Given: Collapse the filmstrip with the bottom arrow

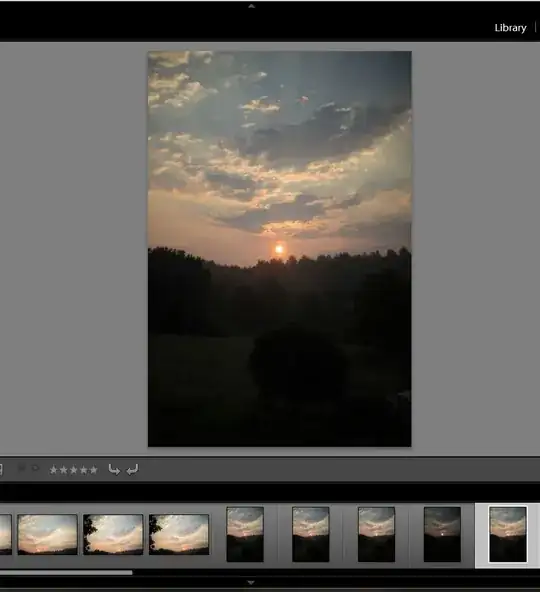Looking at the screenshot, I should pyautogui.click(x=251, y=583).
